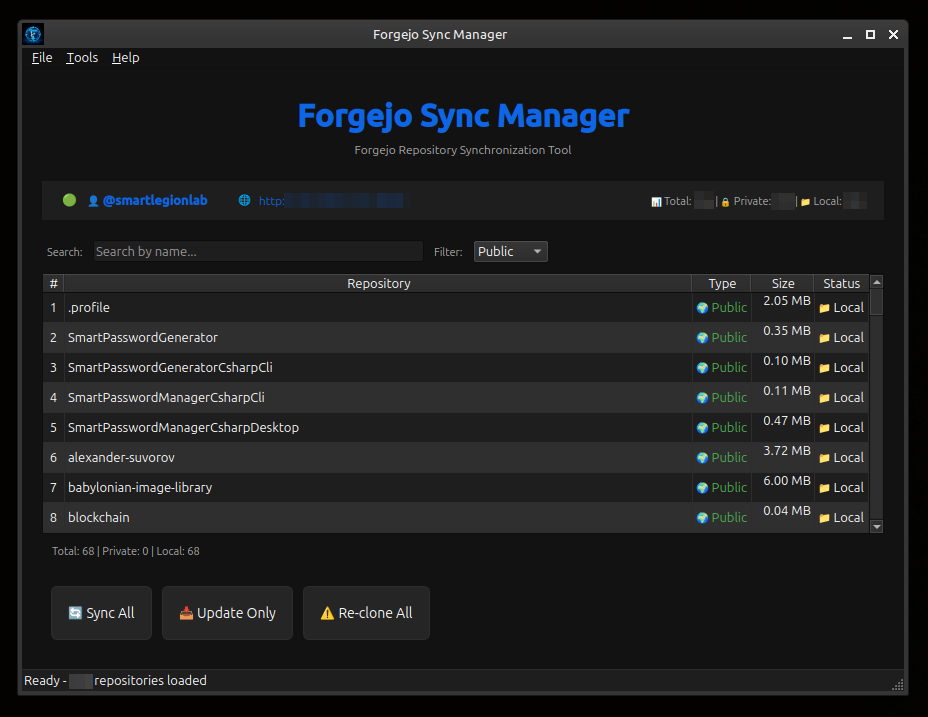Click the globe icon in blockchain row

coord(703,518)
